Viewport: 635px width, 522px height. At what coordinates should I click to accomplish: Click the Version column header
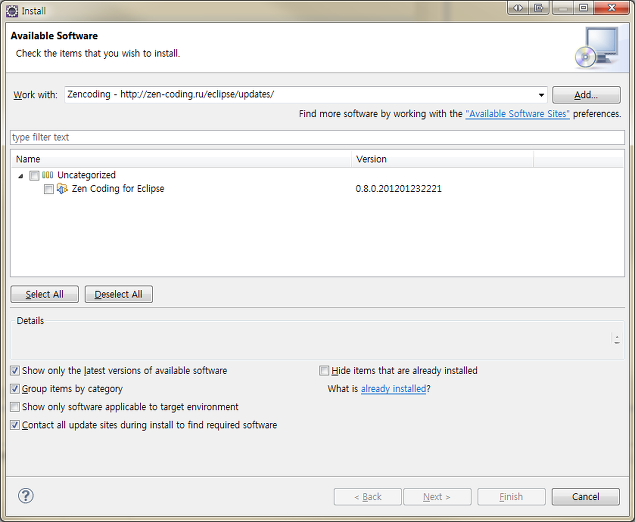[443, 159]
